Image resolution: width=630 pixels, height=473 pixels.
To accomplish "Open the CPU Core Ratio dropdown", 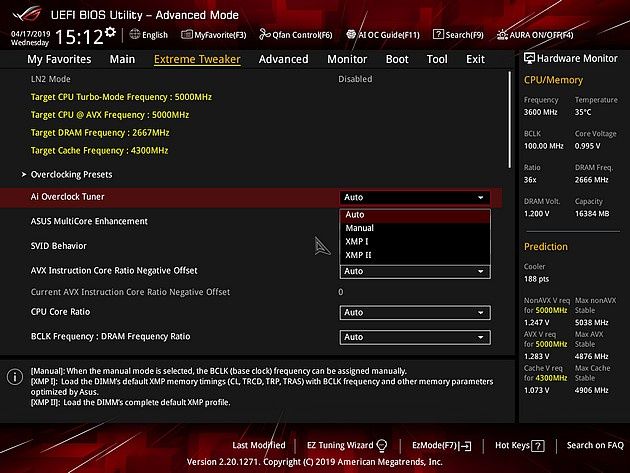I will (x=415, y=313).
